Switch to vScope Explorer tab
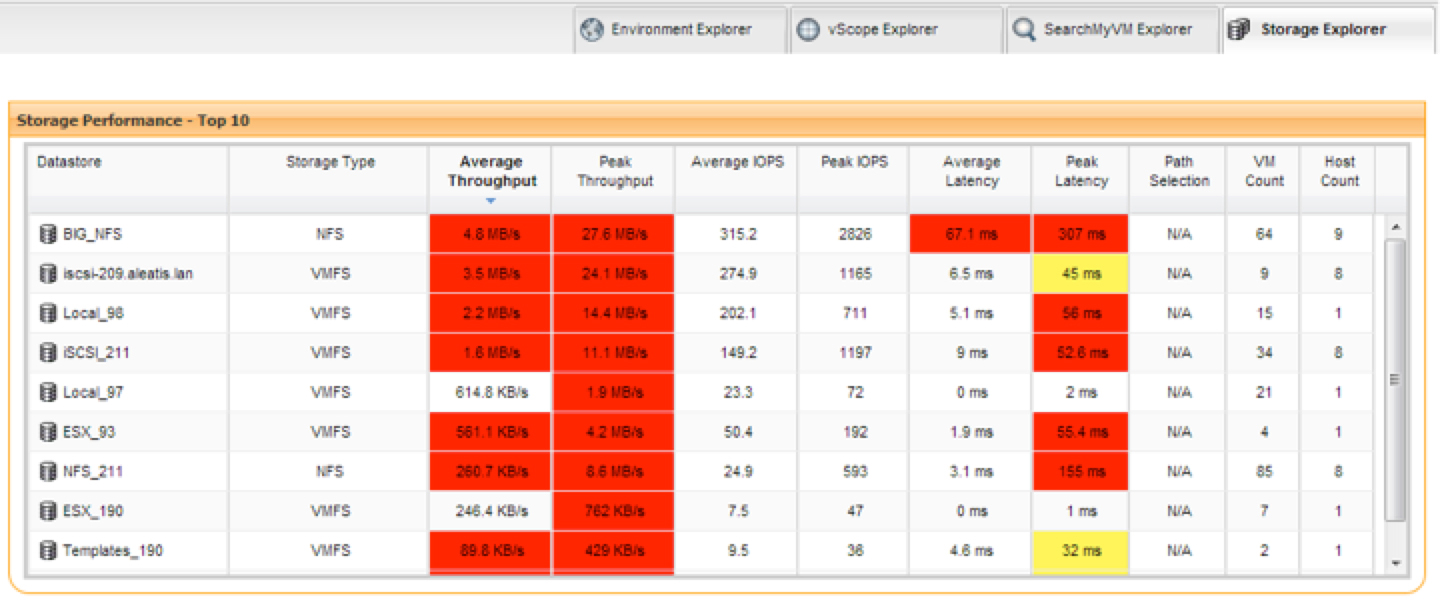The width and height of the screenshot is (1440, 608). pyautogui.click(x=896, y=30)
